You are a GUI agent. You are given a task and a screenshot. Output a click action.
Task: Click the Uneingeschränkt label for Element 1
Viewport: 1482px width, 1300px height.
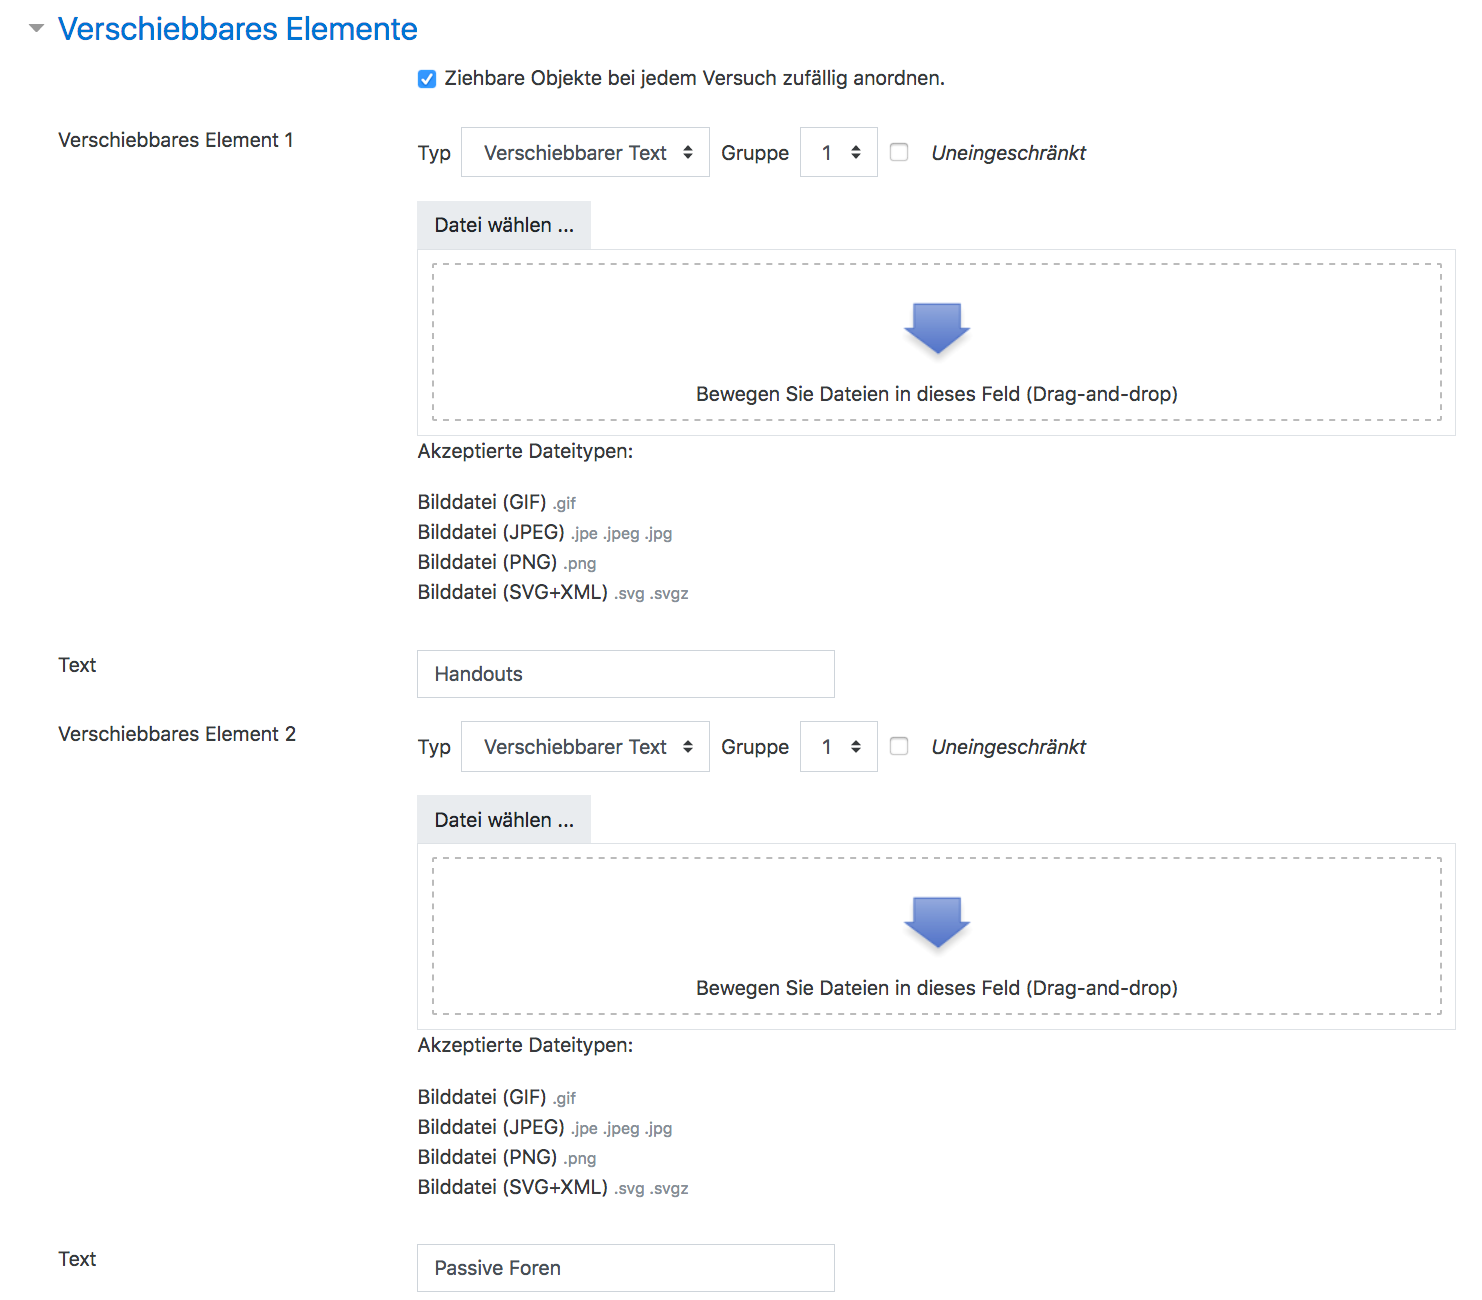click(1008, 153)
